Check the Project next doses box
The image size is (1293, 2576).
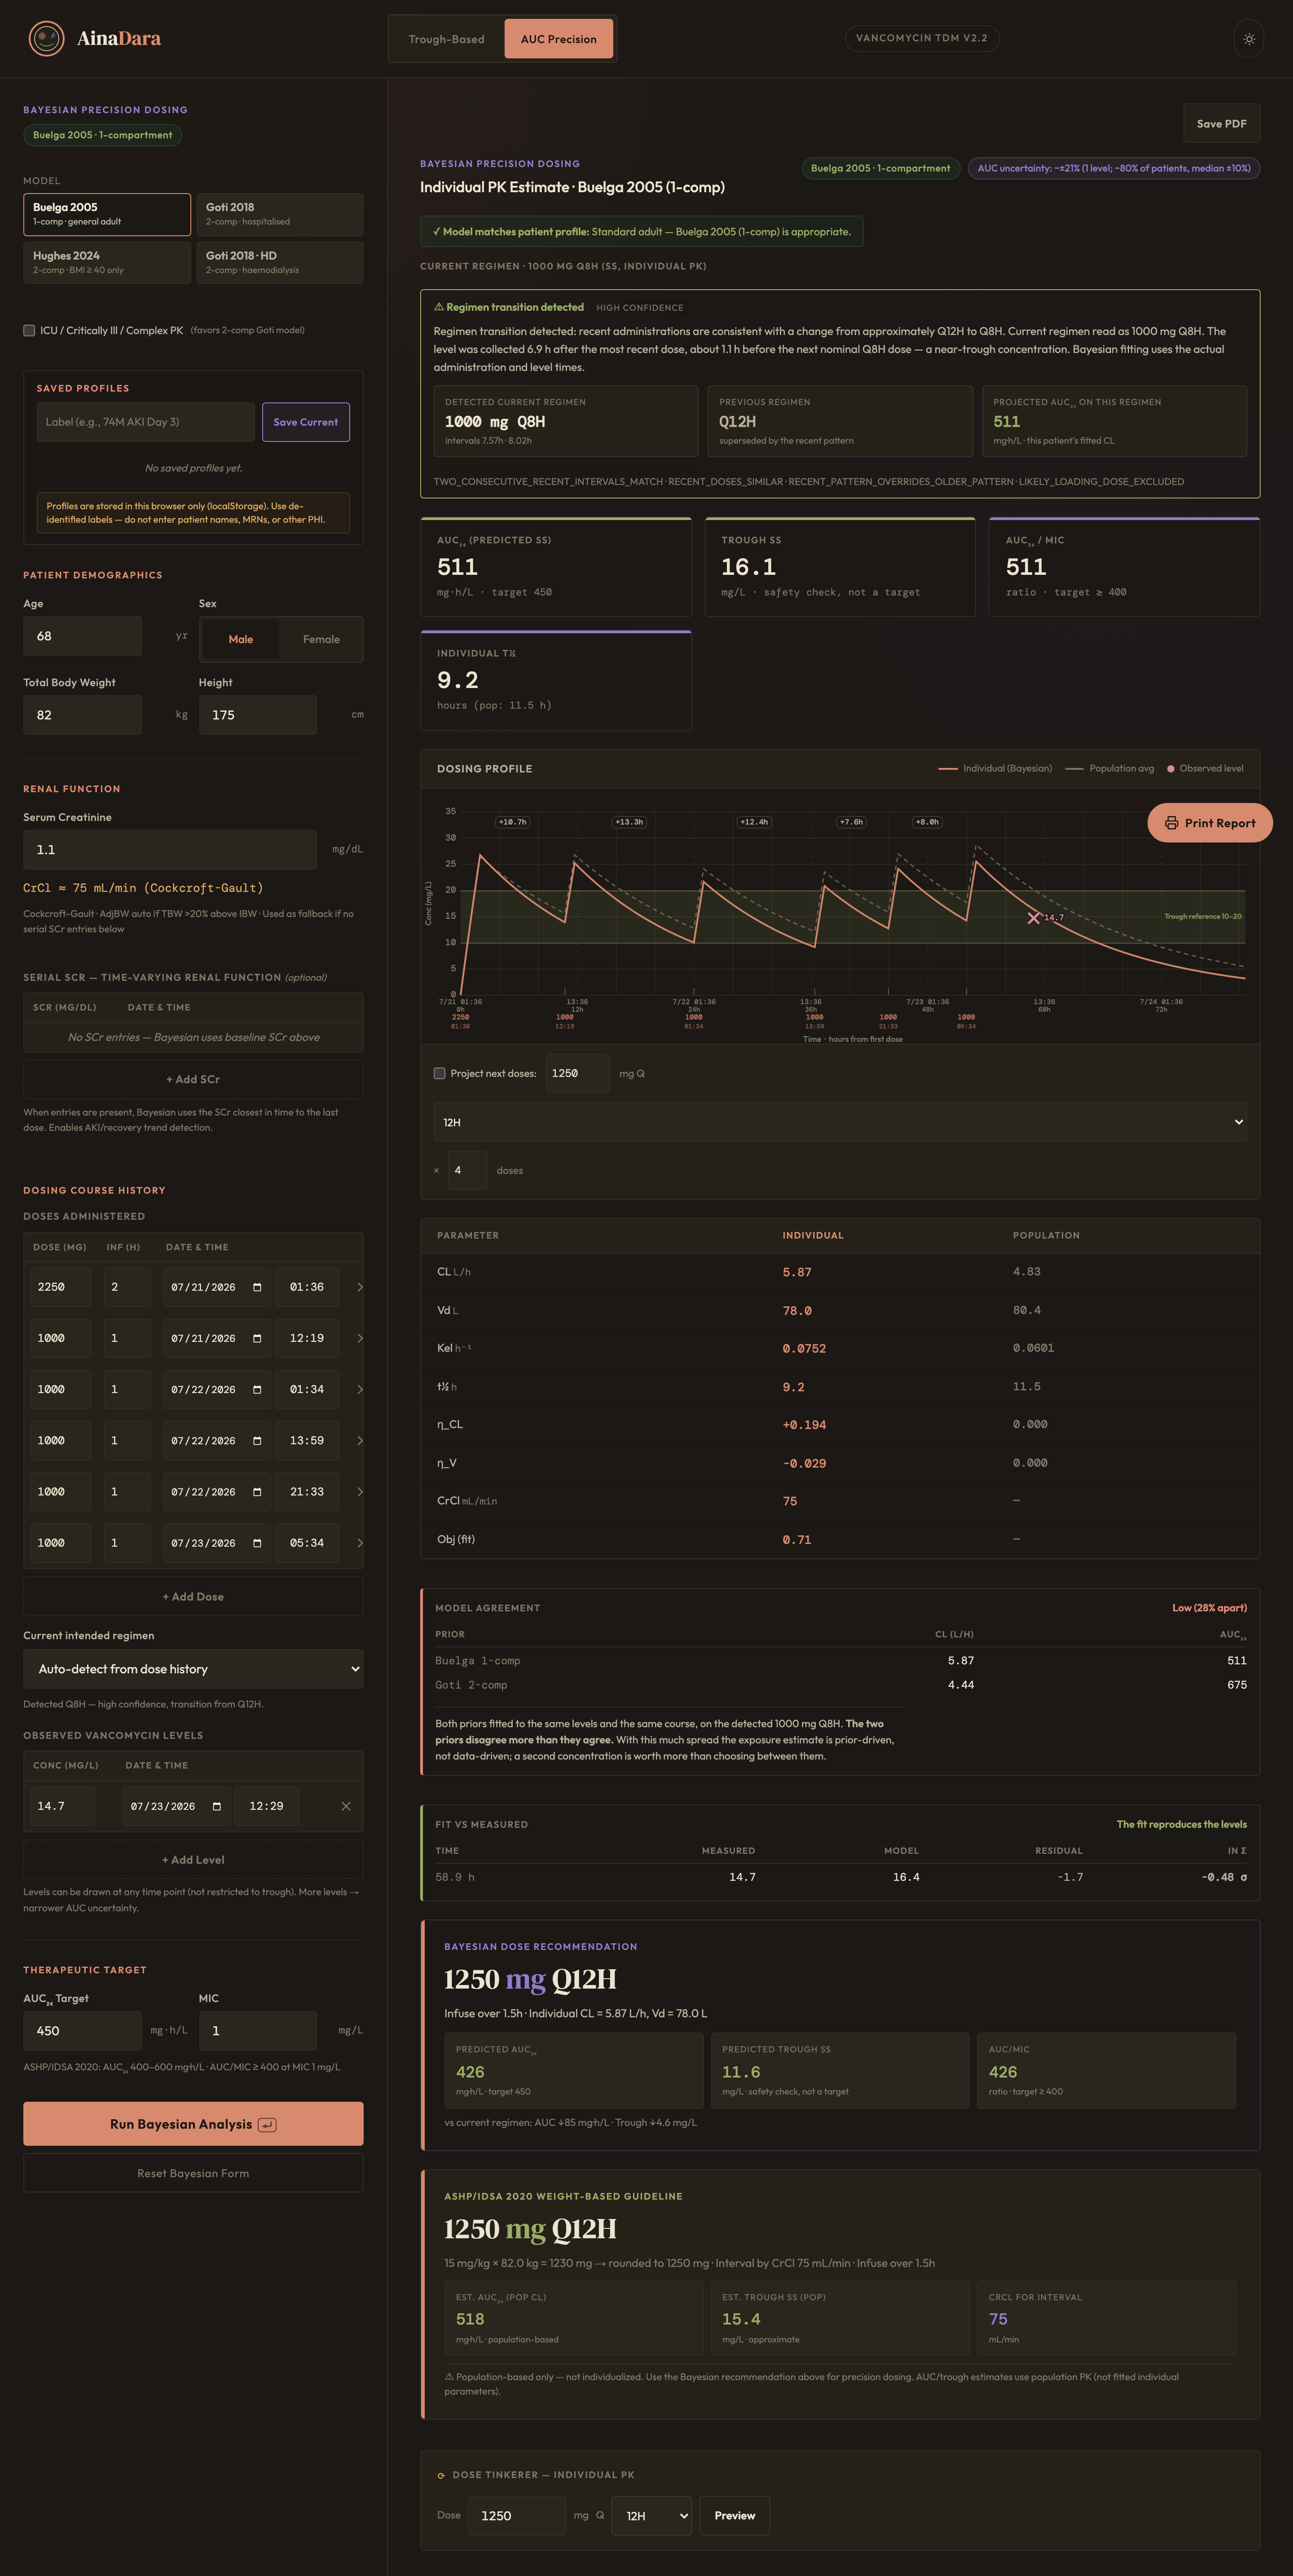[439, 1073]
